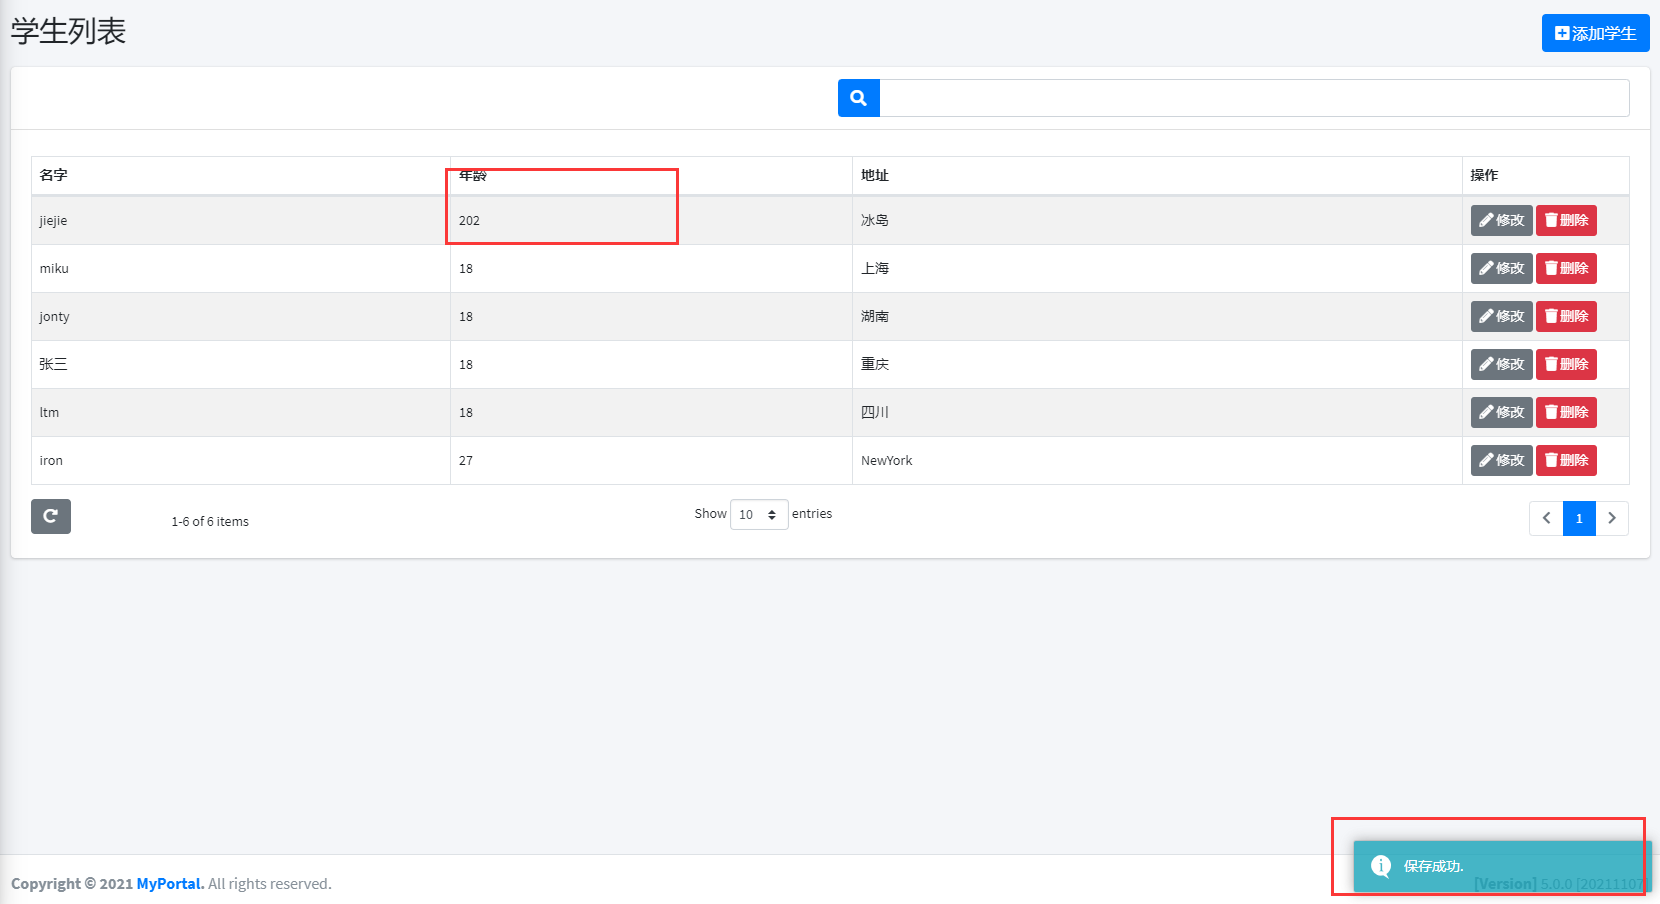This screenshot has width=1660, height=904.
Task: Focus the search text input field
Action: (x=1254, y=98)
